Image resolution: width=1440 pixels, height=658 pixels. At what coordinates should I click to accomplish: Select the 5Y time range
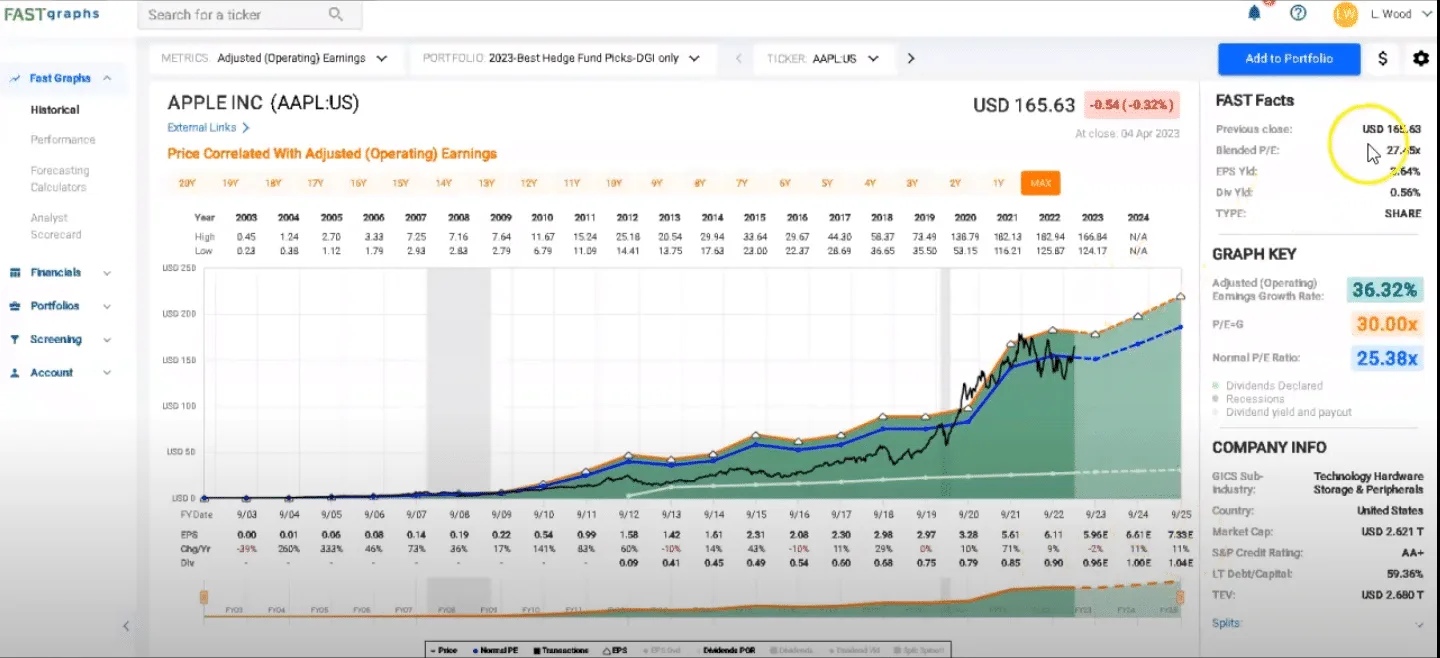tap(827, 183)
